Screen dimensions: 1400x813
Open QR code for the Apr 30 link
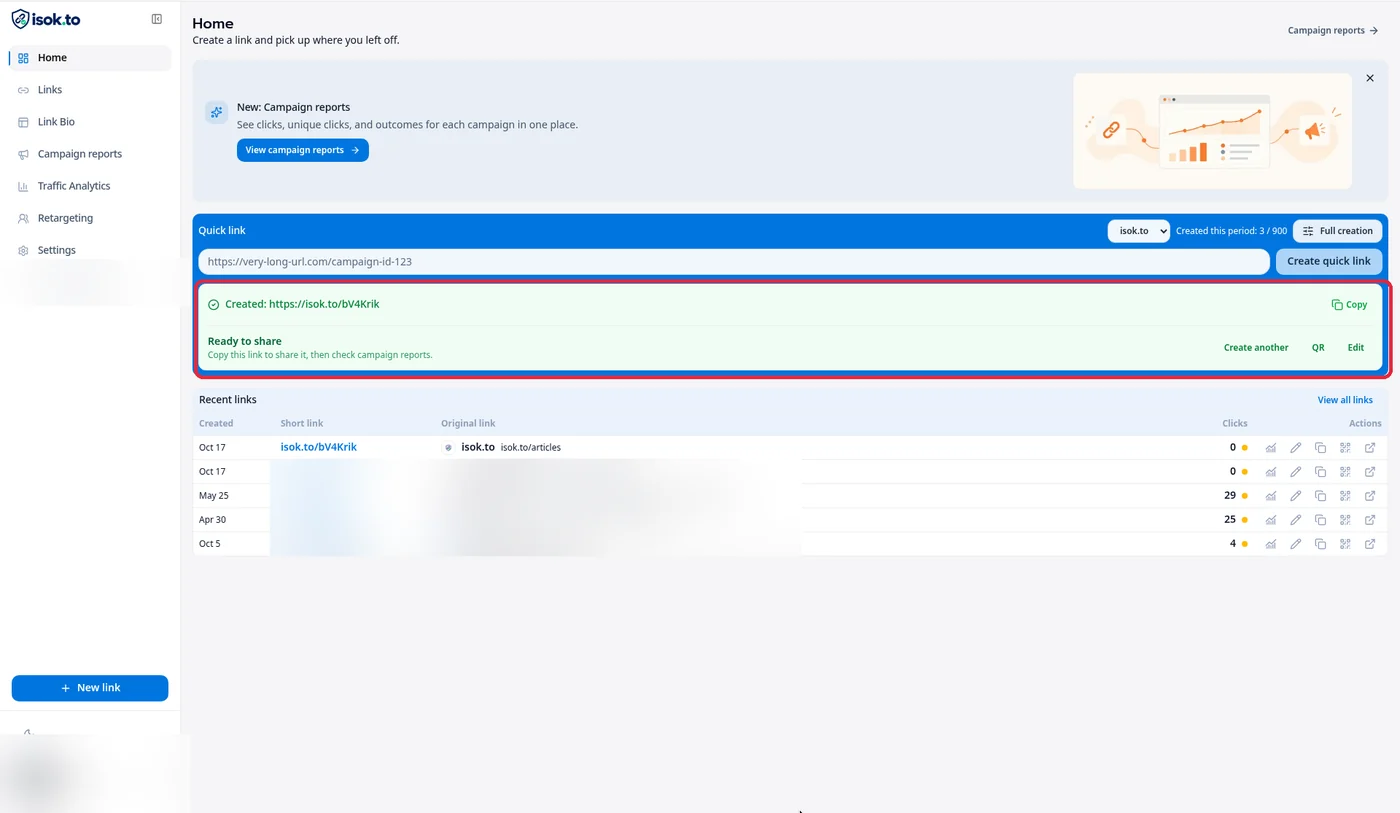[1345, 520]
